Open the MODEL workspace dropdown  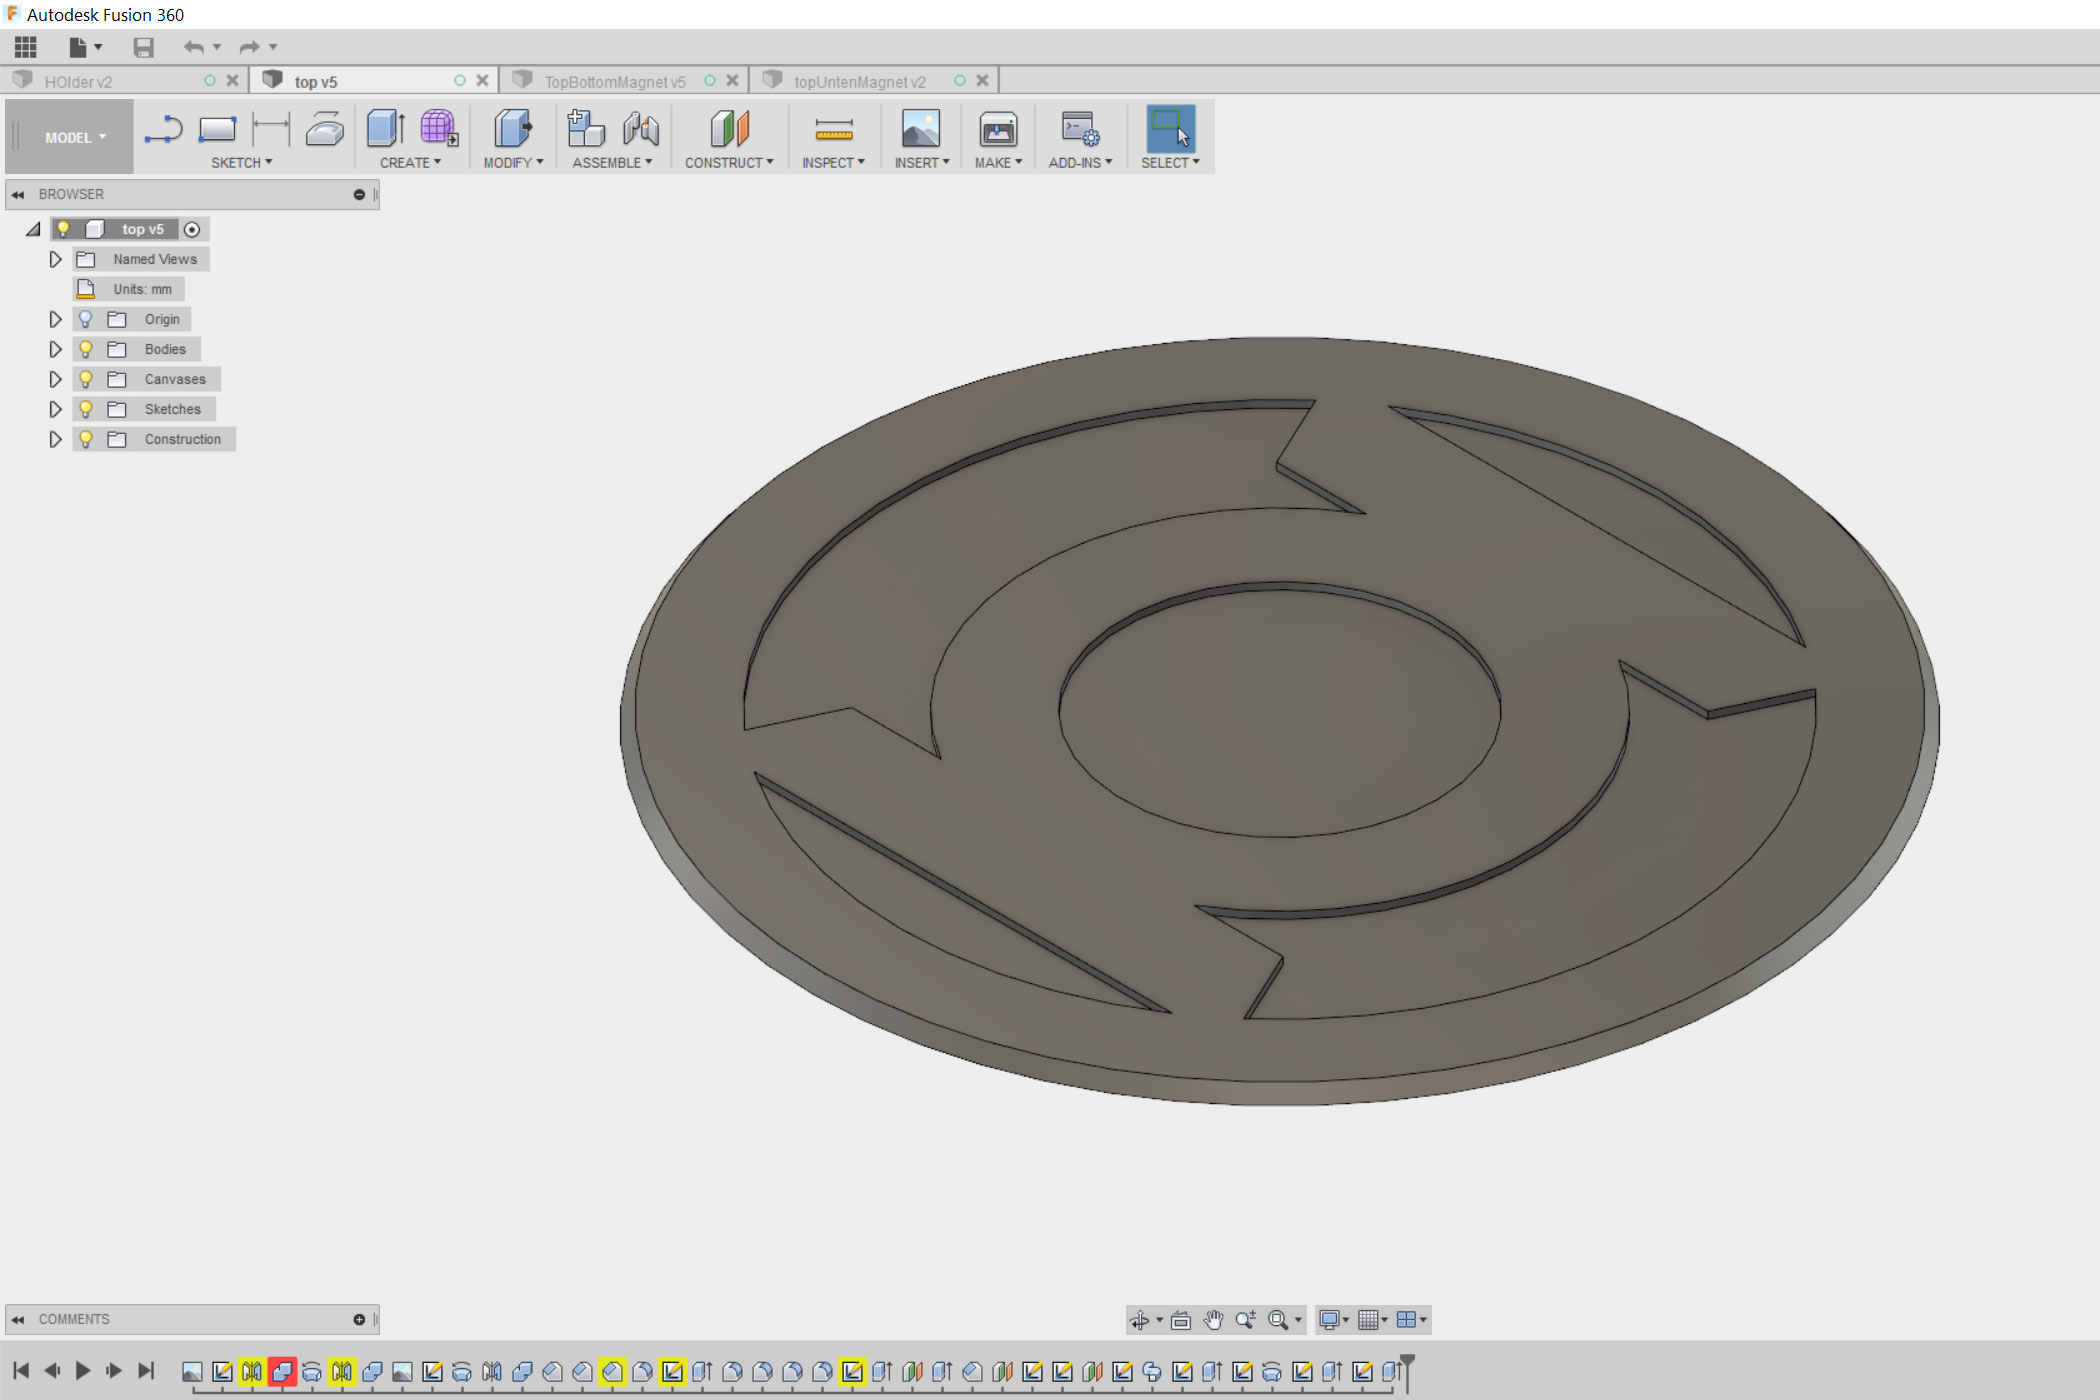(74, 138)
